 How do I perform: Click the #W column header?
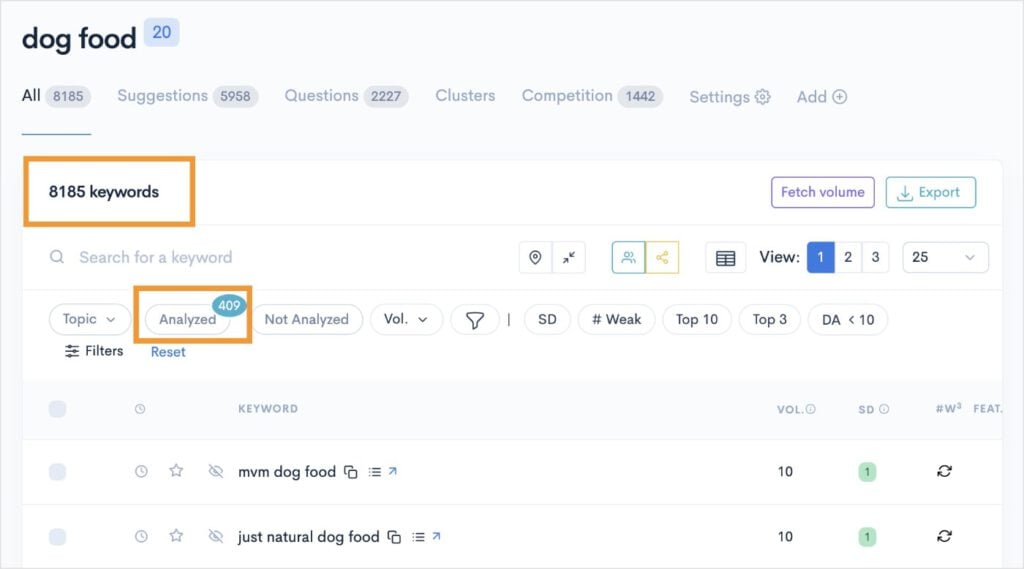point(948,408)
